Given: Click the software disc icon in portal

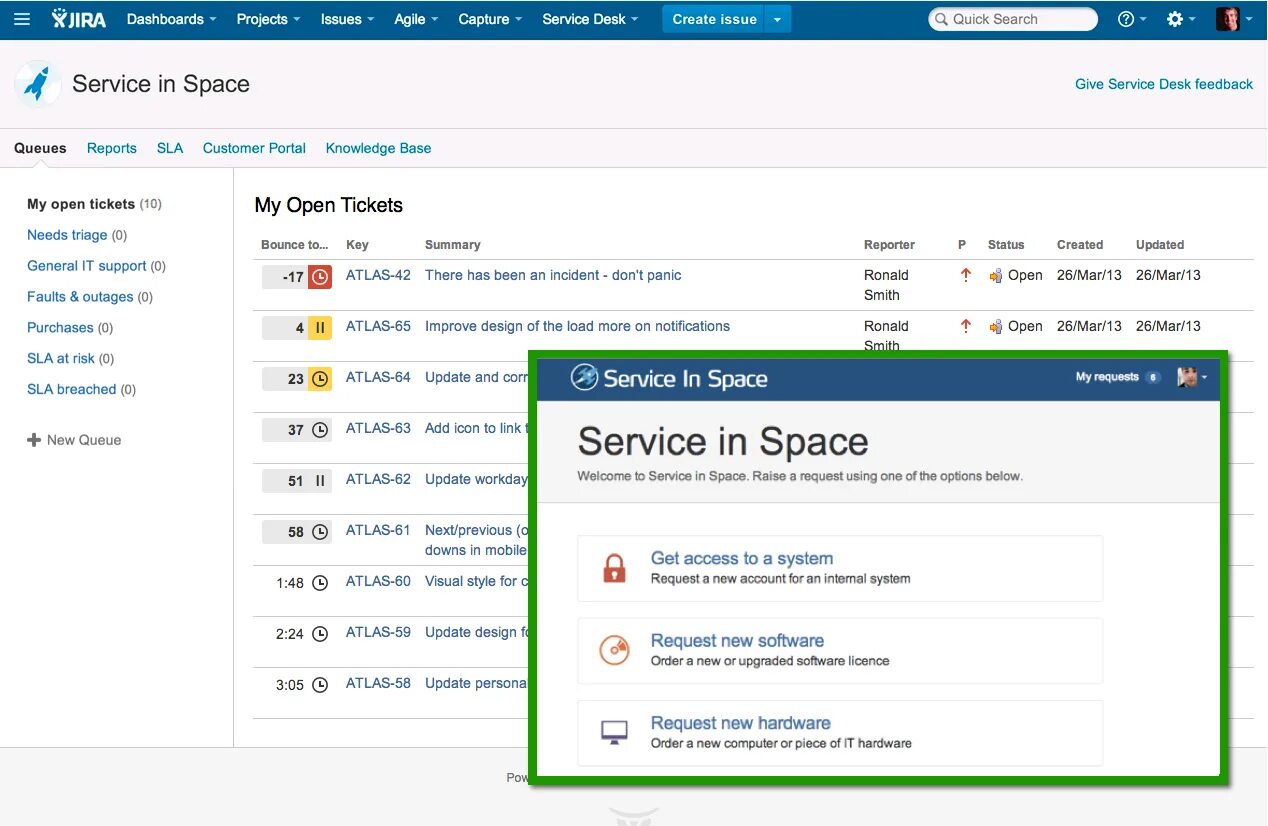Looking at the screenshot, I should (614, 651).
